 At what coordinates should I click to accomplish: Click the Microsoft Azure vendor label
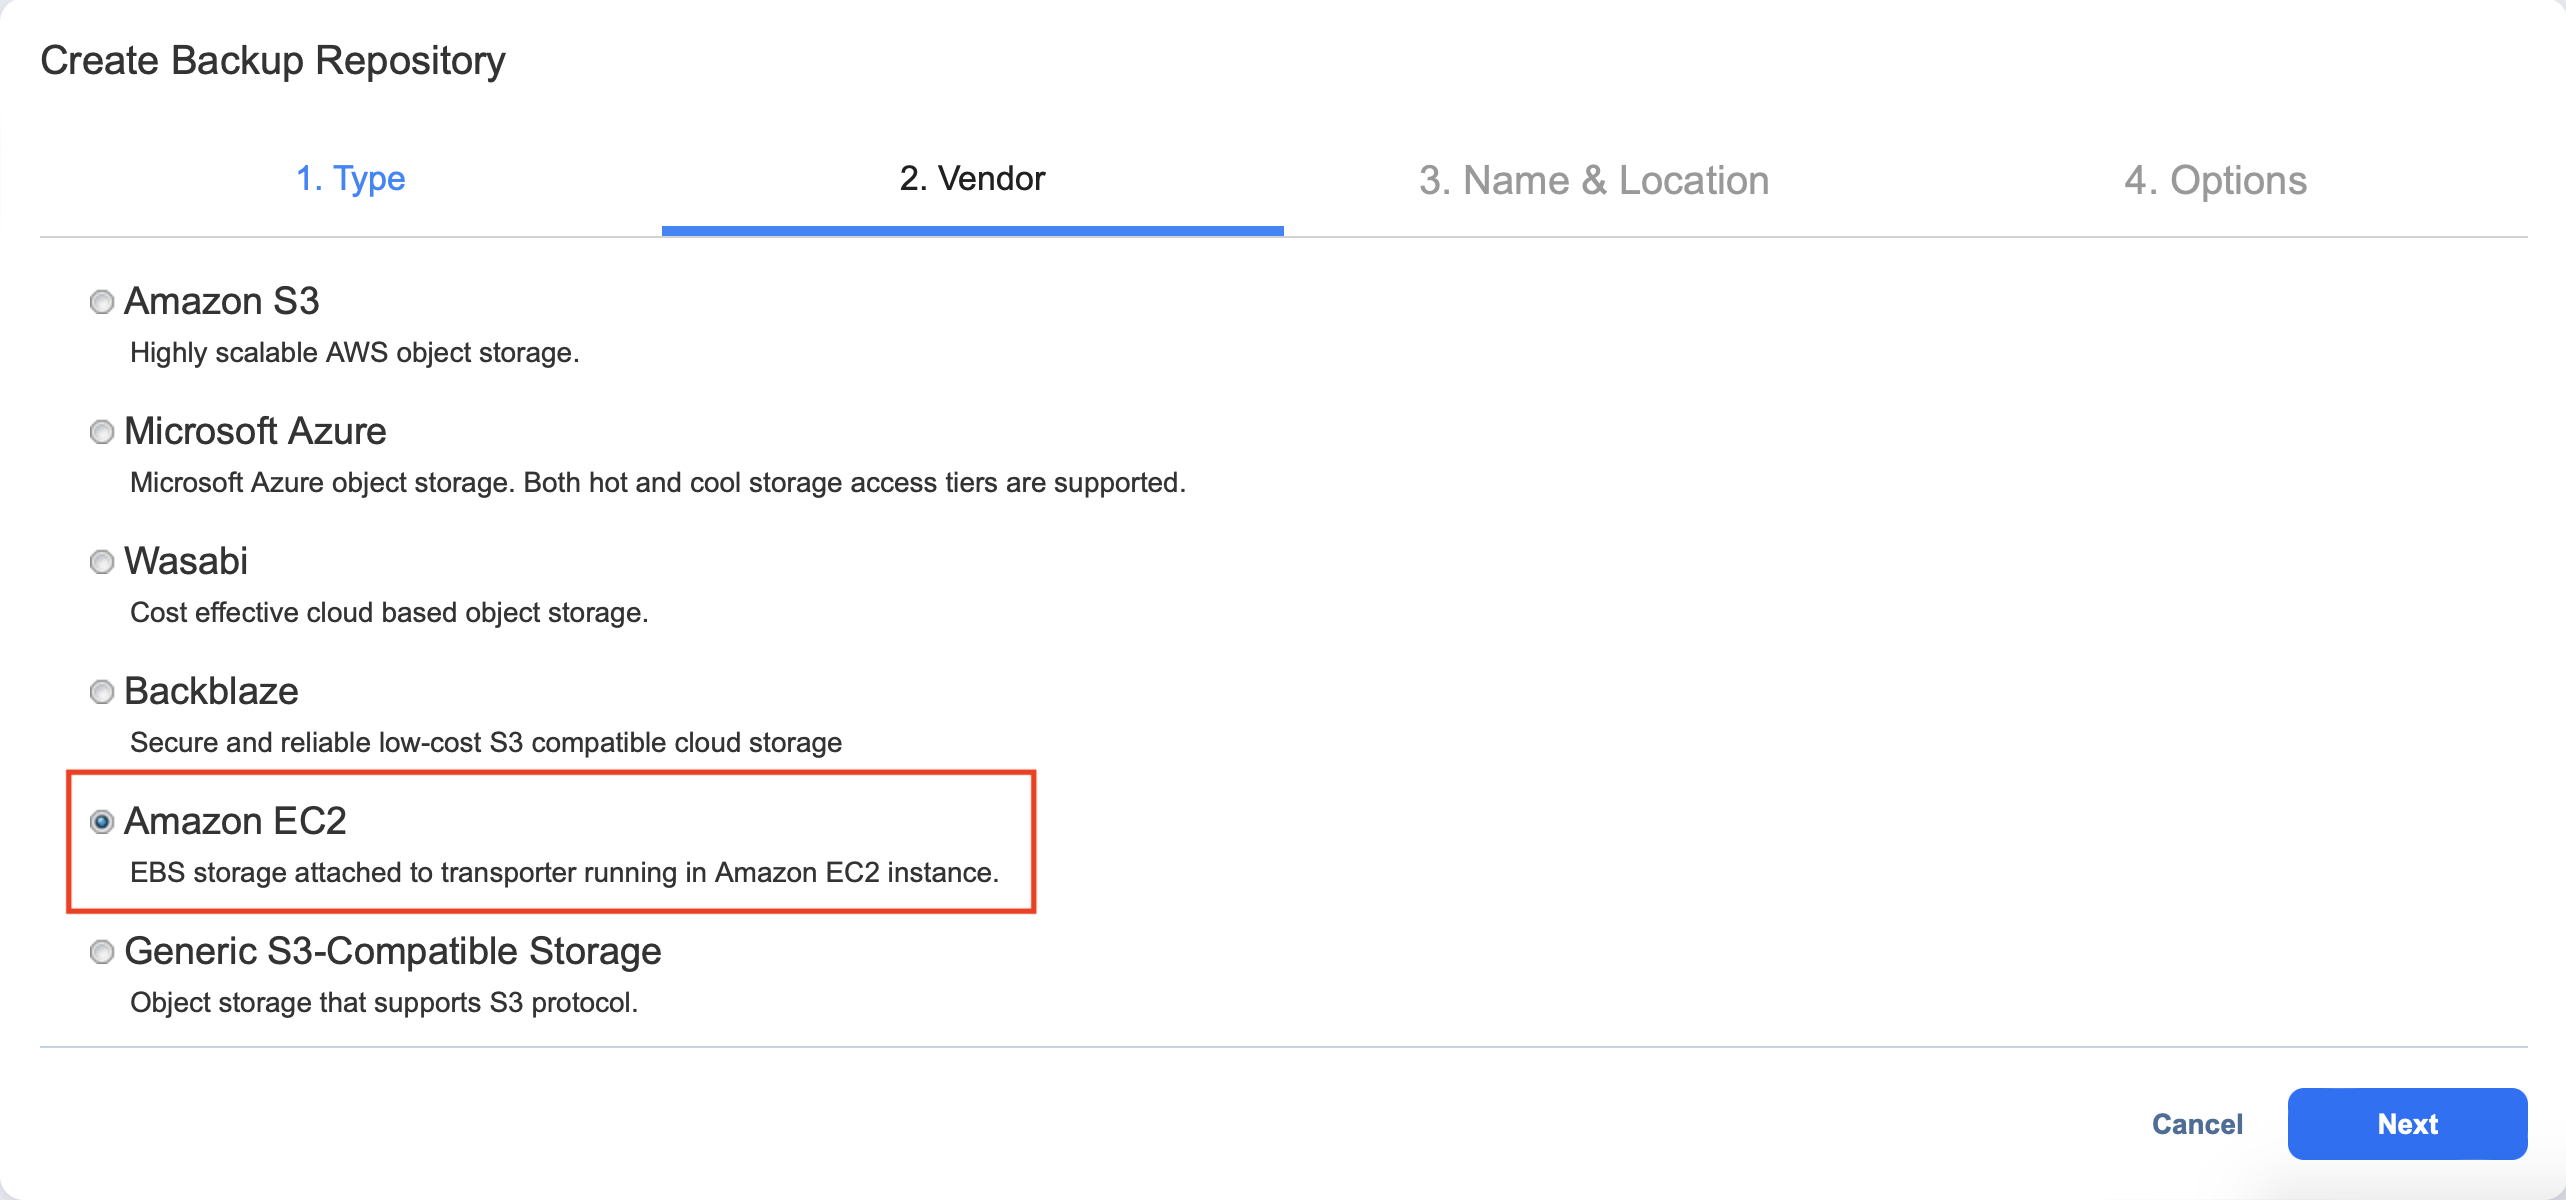255,431
